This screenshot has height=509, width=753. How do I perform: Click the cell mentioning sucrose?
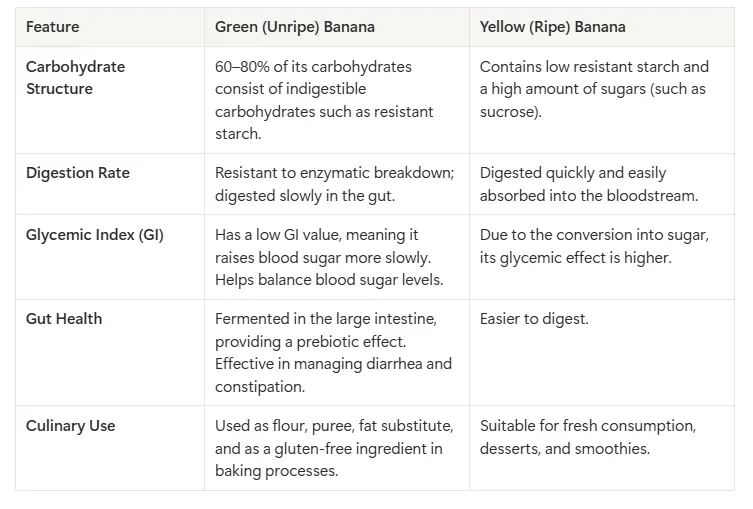pyautogui.click(x=594, y=89)
